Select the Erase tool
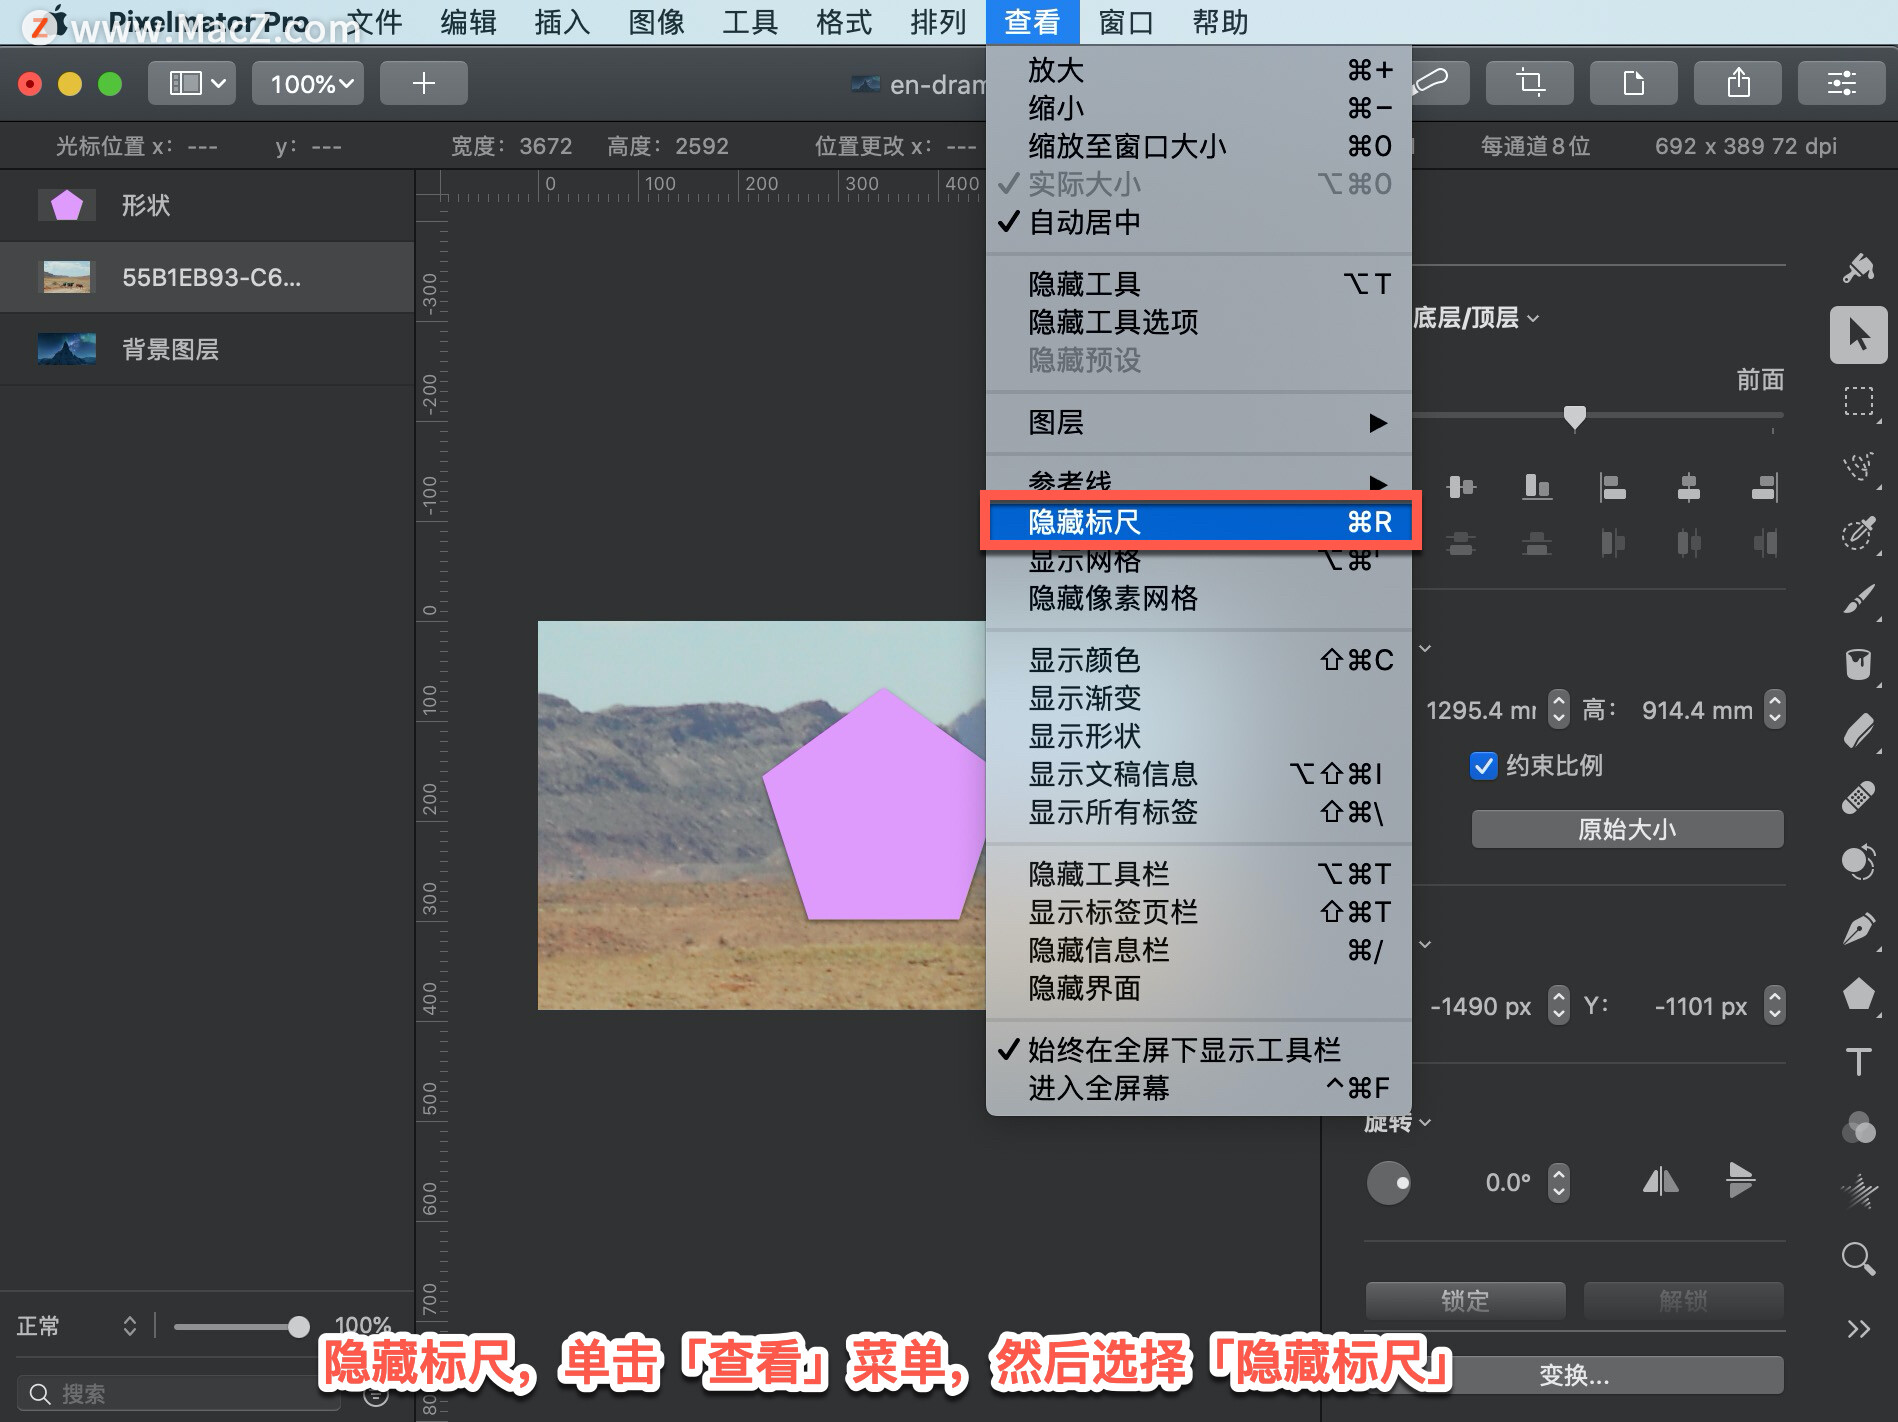This screenshot has width=1898, height=1422. tap(1858, 731)
